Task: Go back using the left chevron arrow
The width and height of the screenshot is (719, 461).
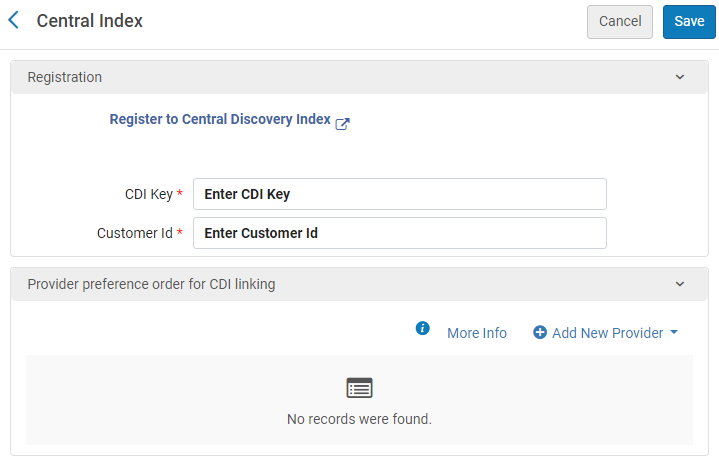Action: pyautogui.click(x=13, y=20)
